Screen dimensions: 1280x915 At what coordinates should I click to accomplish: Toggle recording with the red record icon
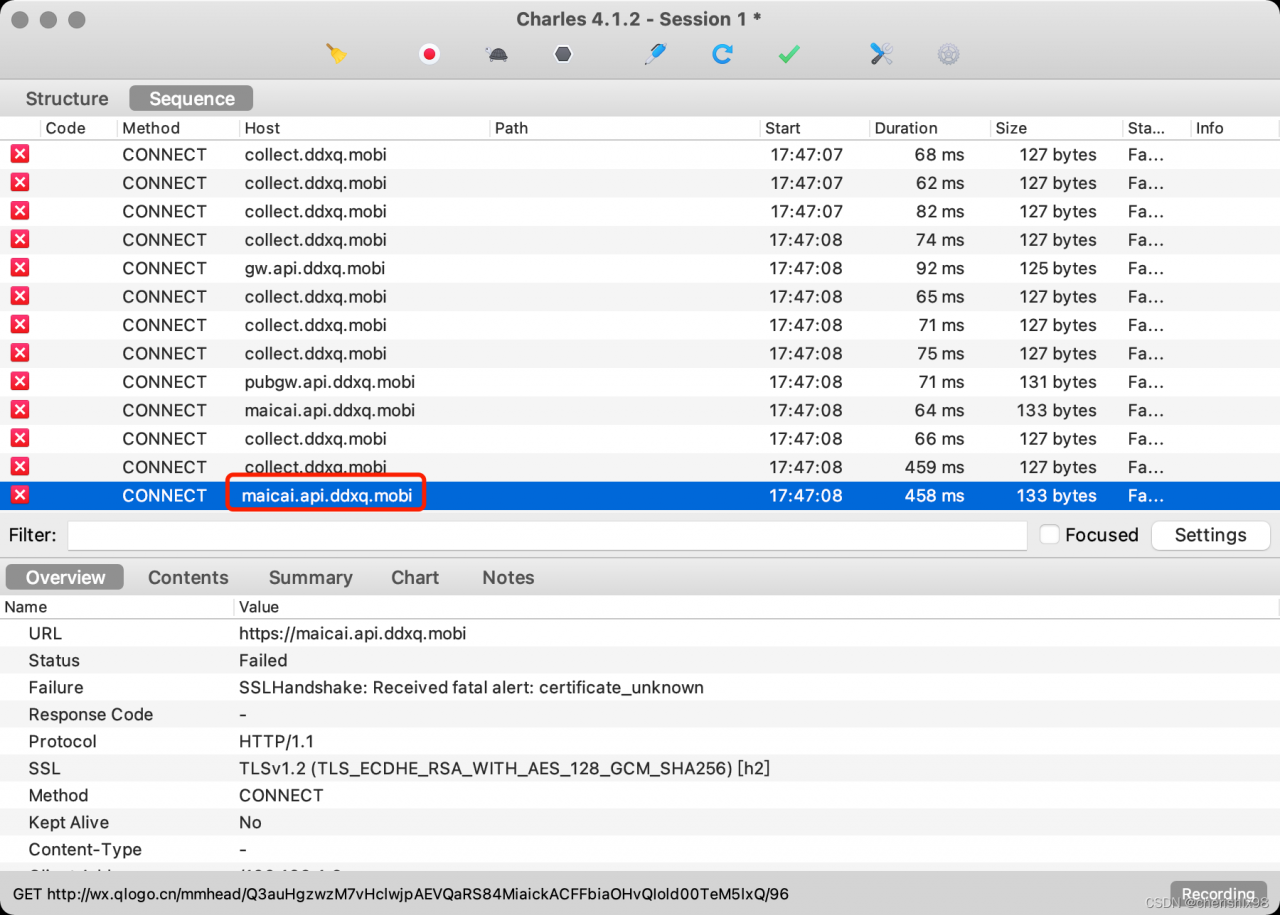pos(429,54)
